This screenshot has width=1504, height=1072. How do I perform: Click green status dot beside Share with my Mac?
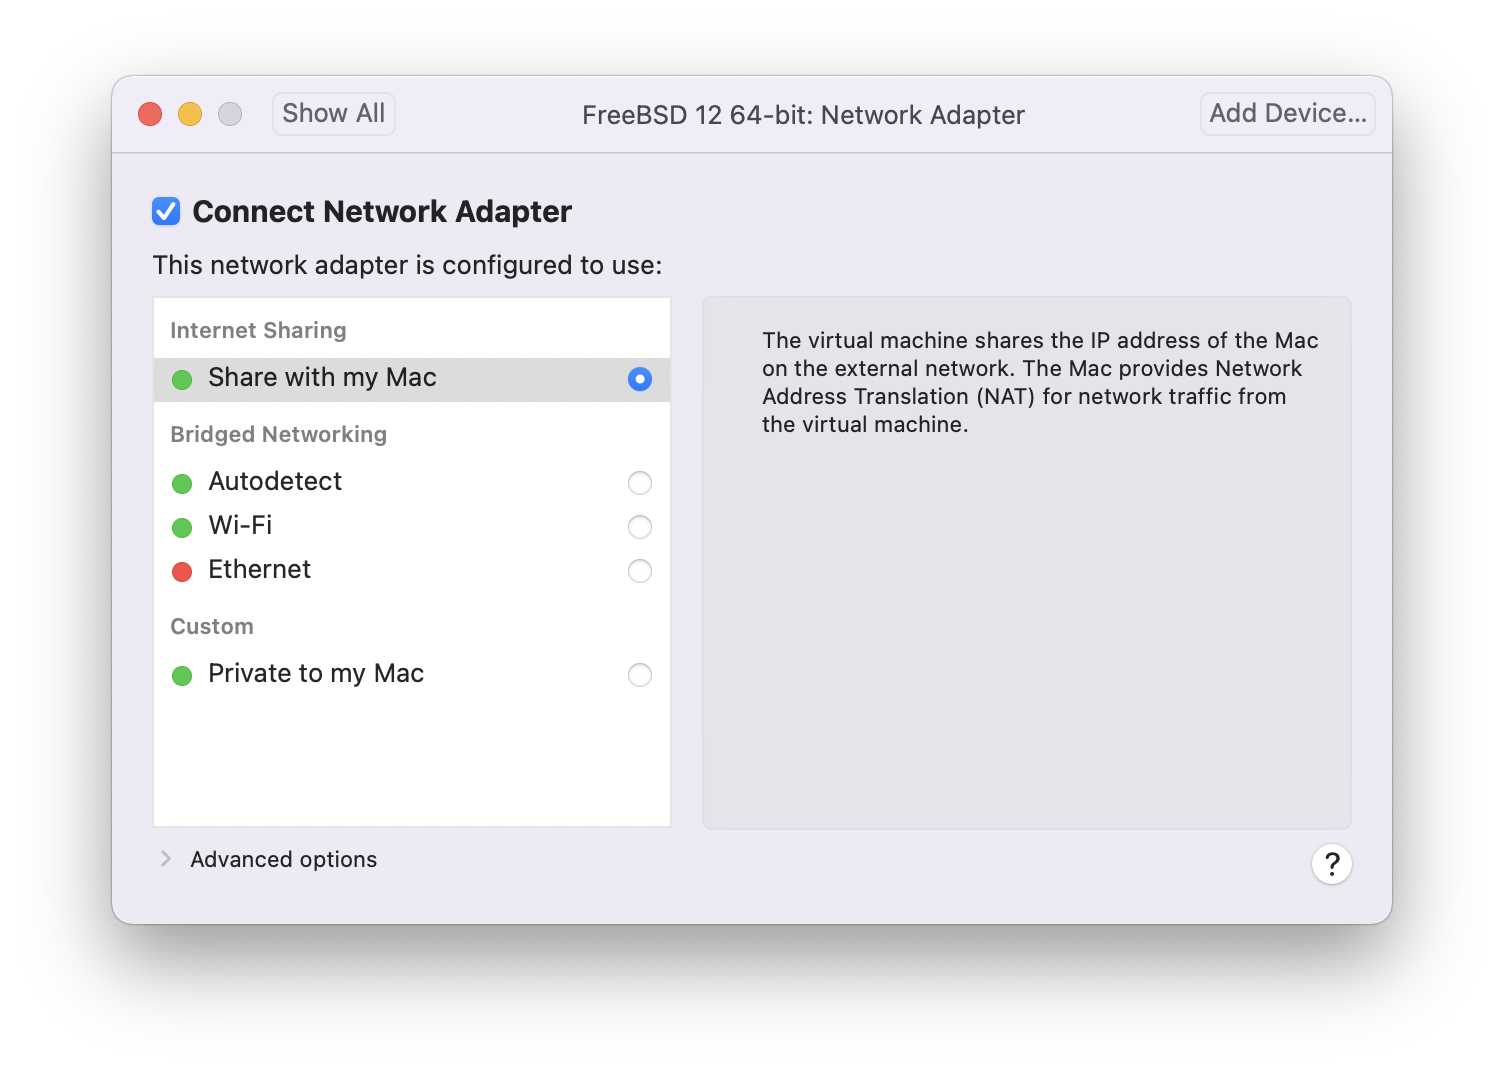(182, 380)
